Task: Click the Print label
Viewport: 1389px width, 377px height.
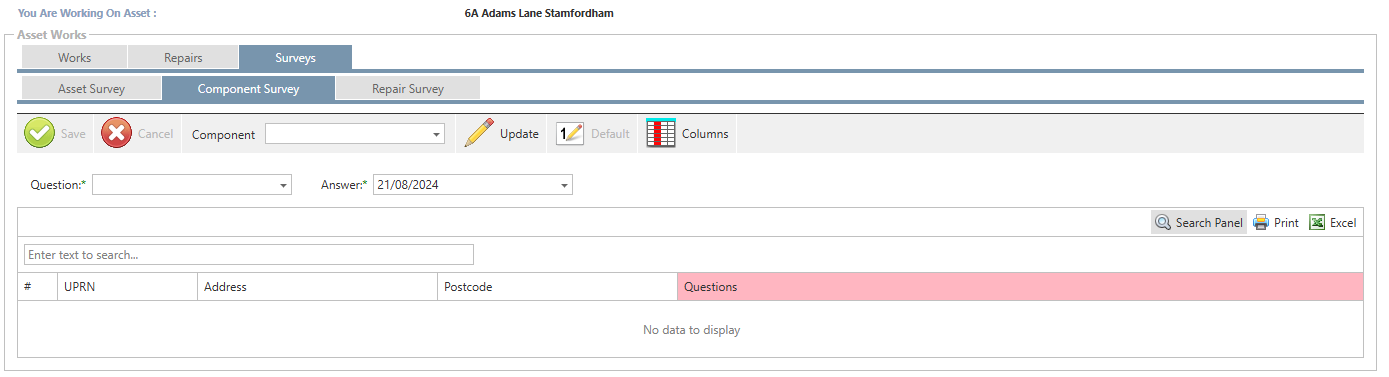Action: pos(1286,223)
